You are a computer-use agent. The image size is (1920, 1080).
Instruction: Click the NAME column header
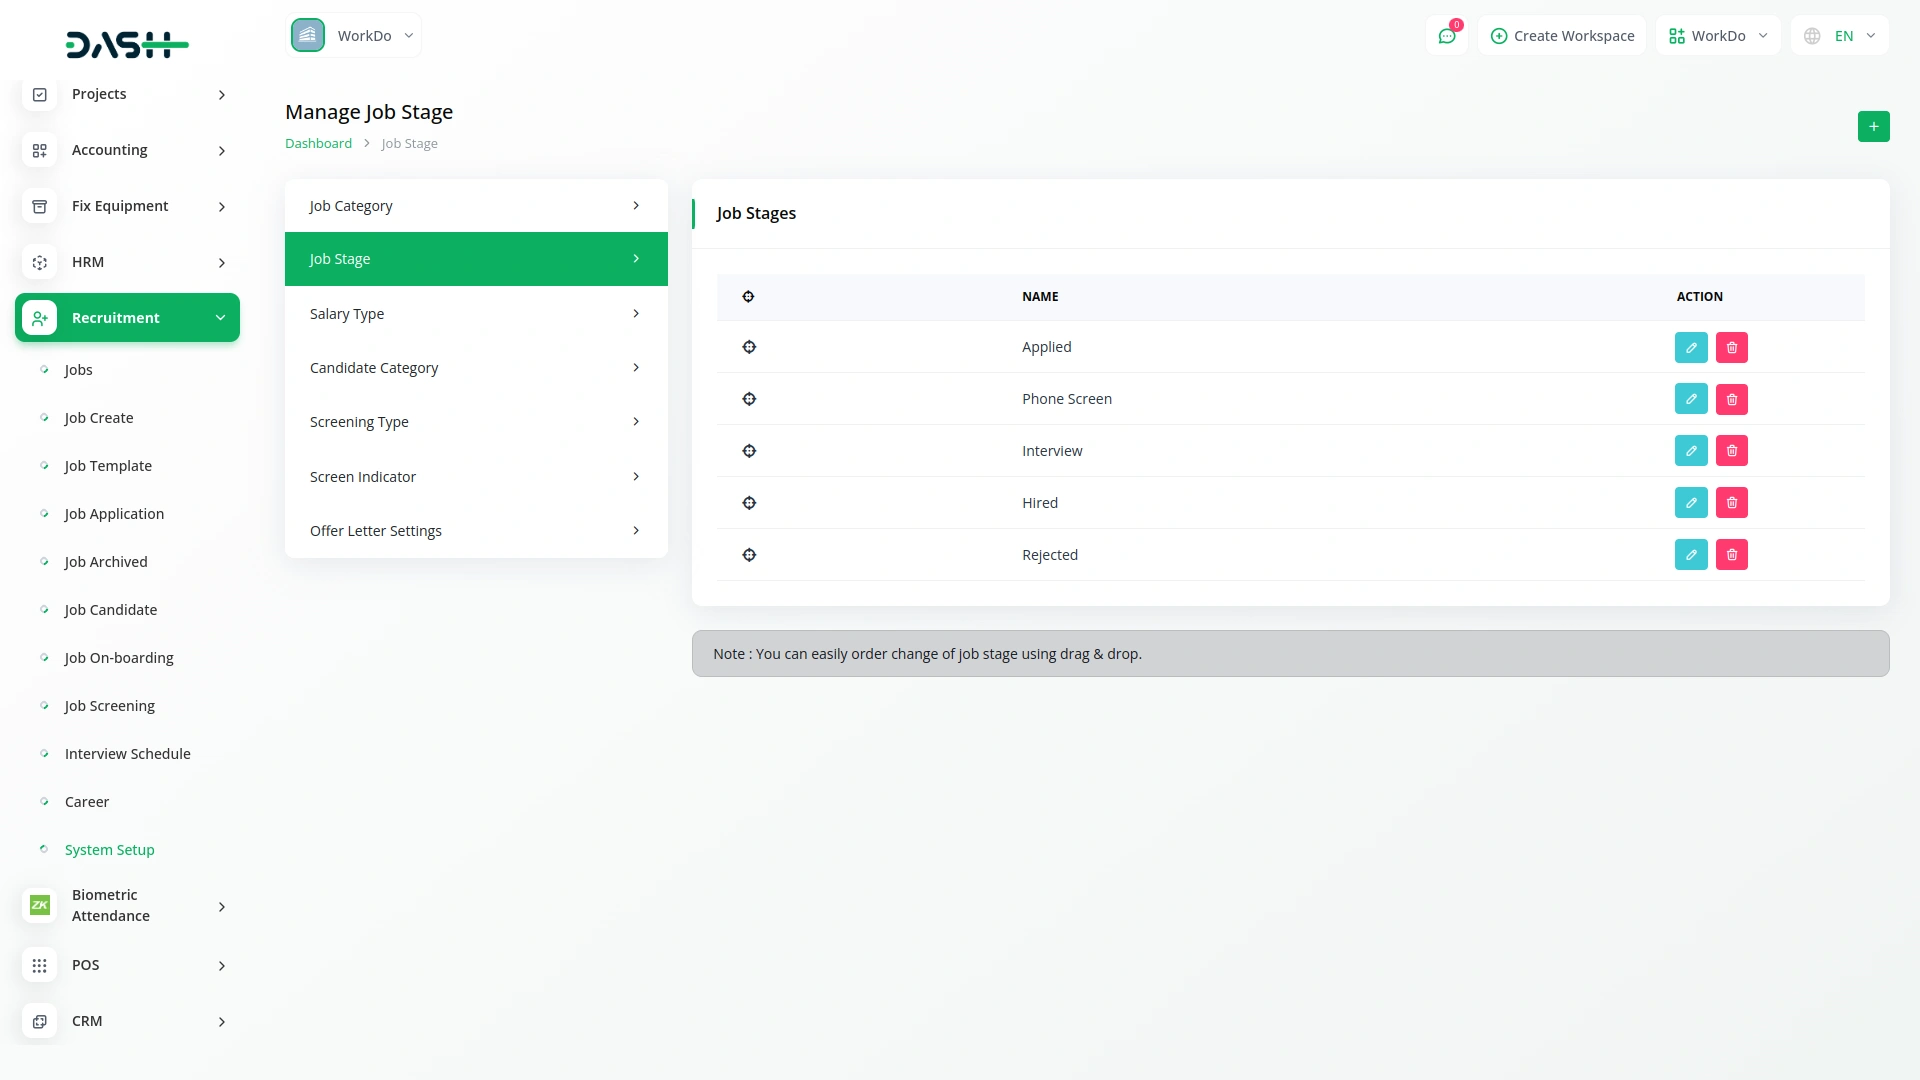(x=1040, y=297)
